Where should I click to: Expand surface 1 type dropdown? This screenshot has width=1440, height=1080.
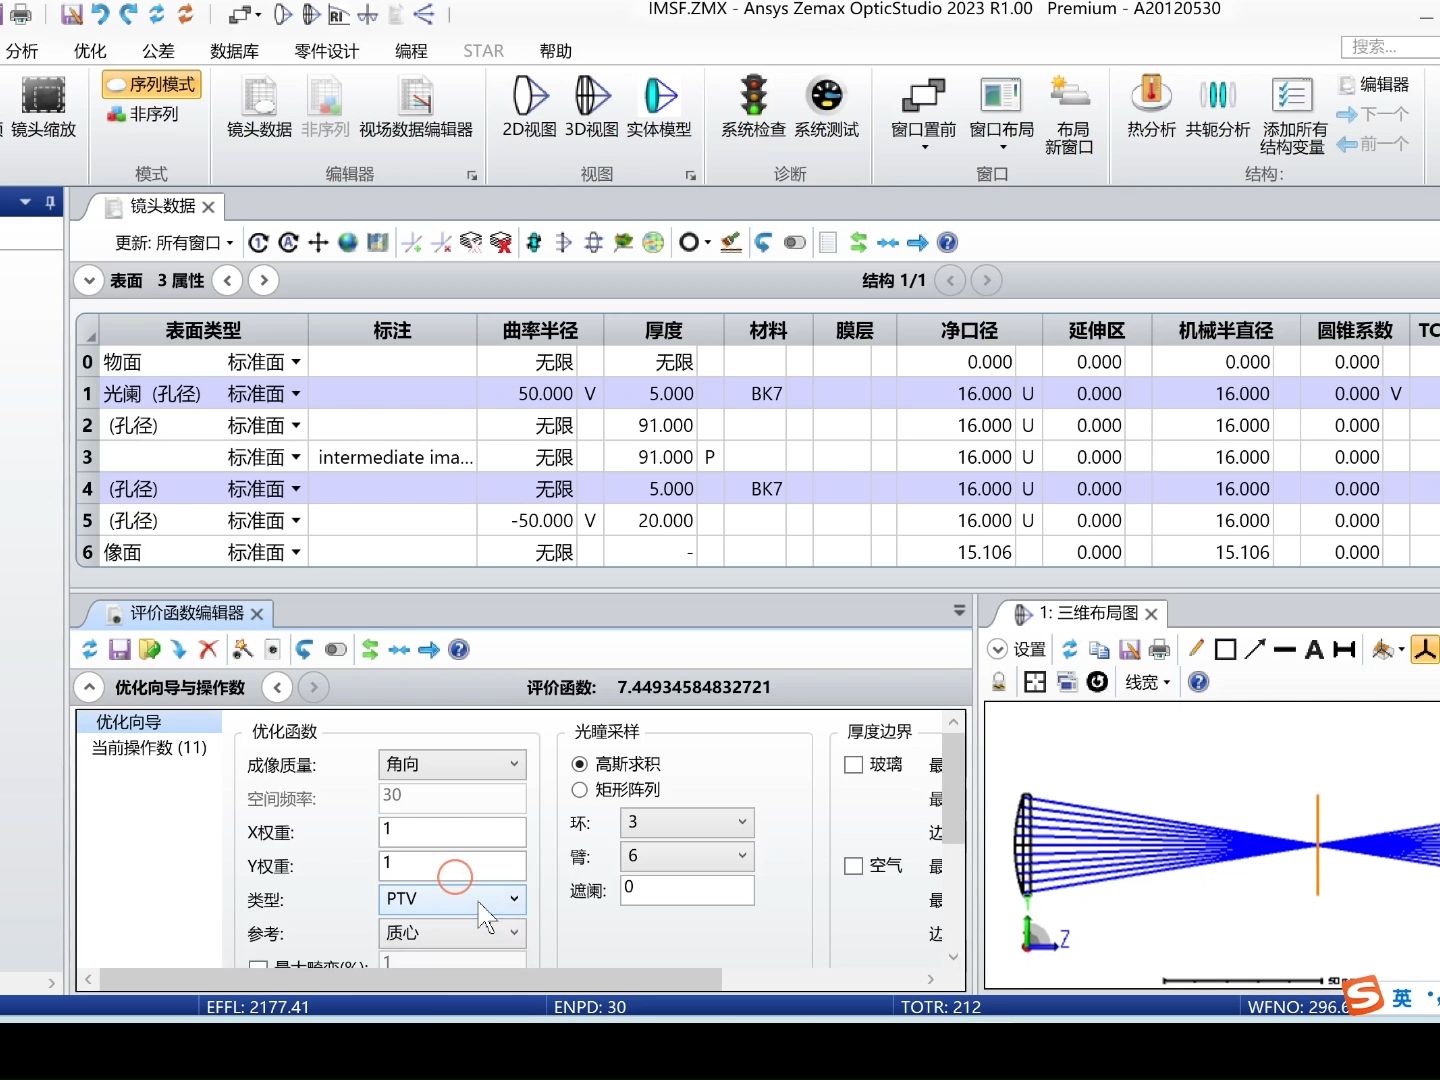click(296, 394)
